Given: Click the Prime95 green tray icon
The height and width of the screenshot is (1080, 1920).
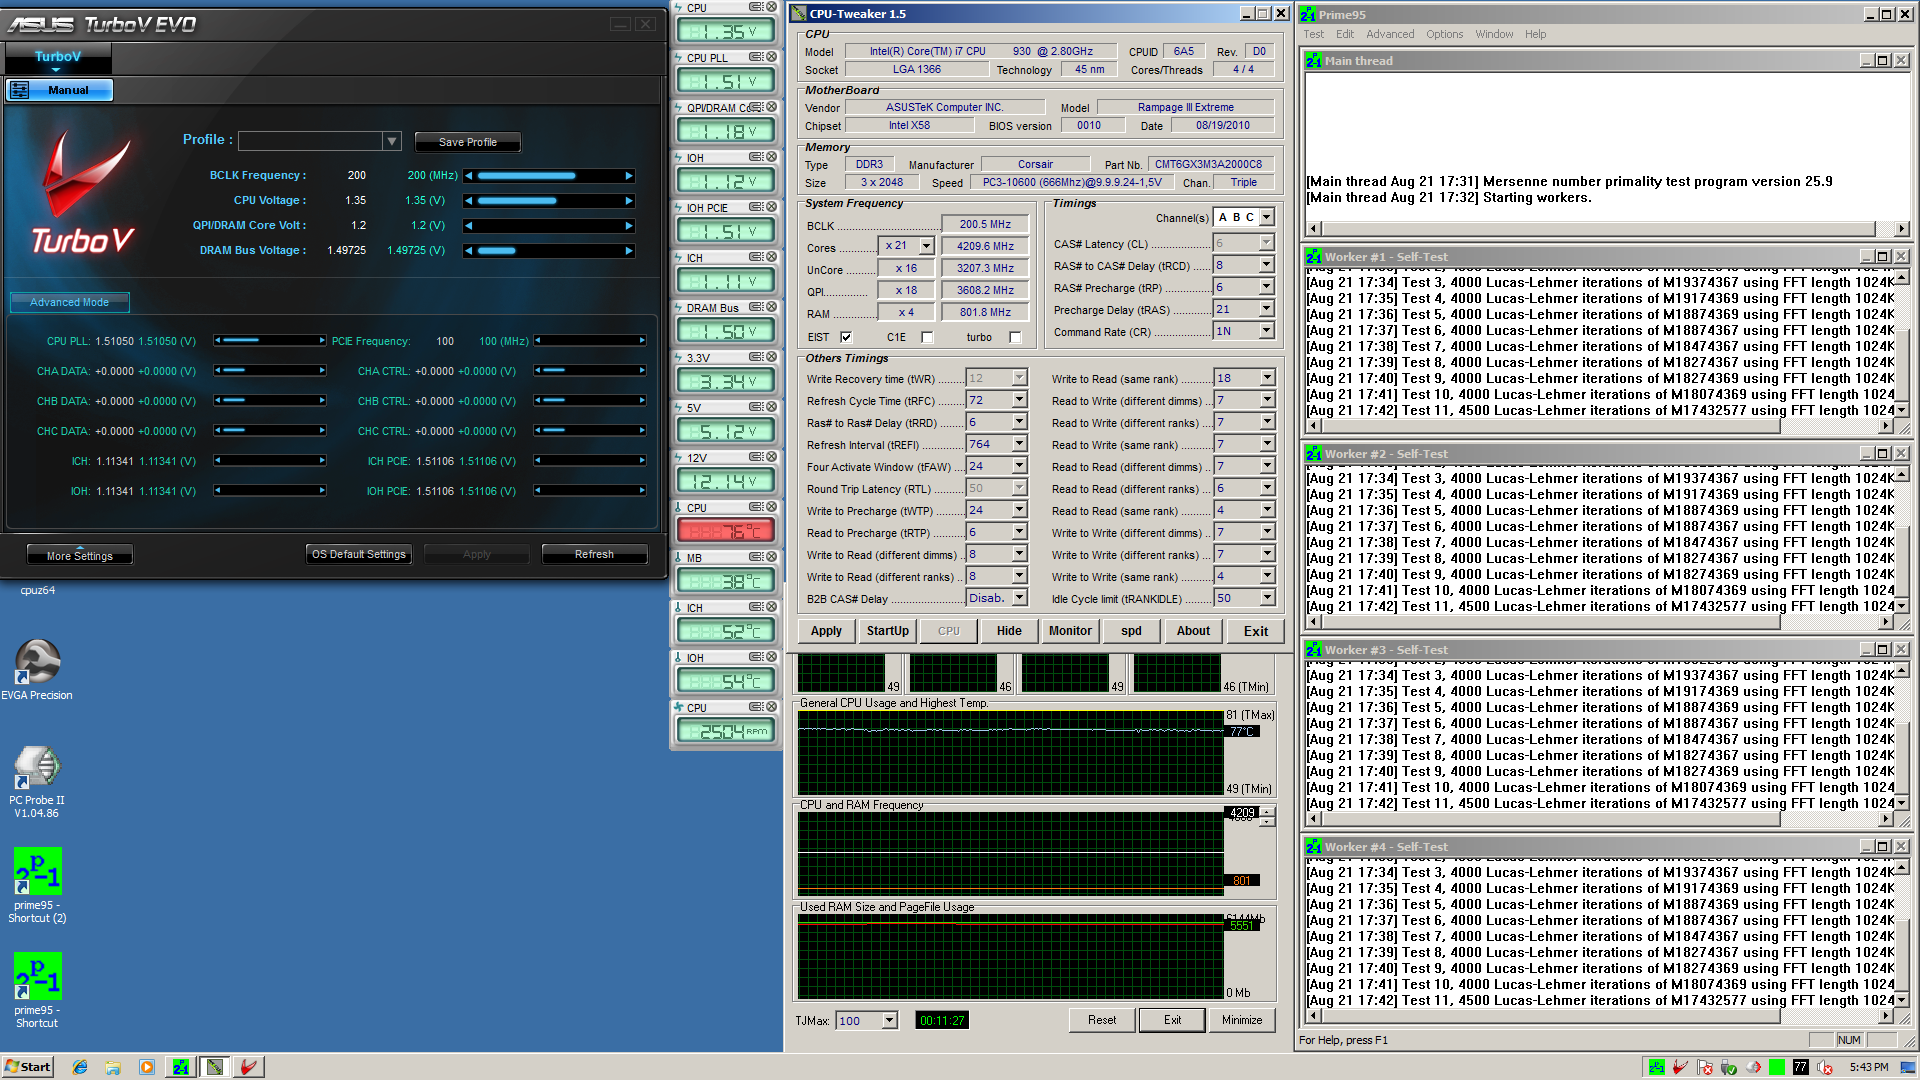Looking at the screenshot, I should point(1657,1067).
